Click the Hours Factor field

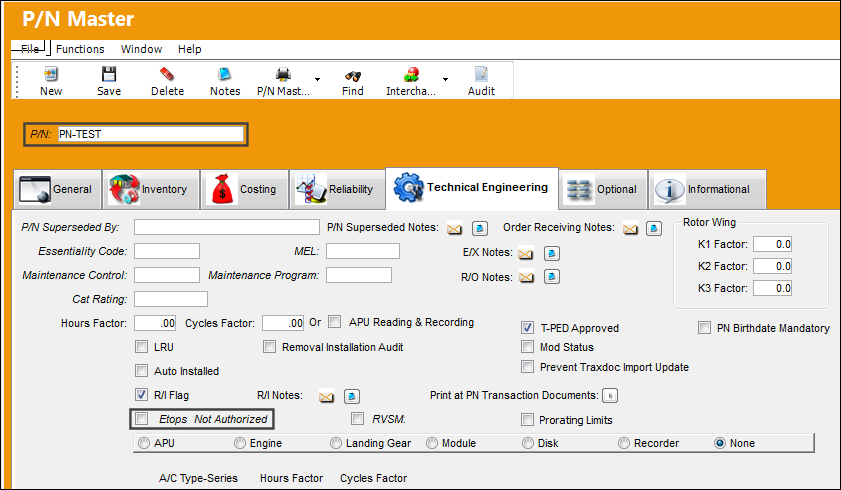pos(155,323)
